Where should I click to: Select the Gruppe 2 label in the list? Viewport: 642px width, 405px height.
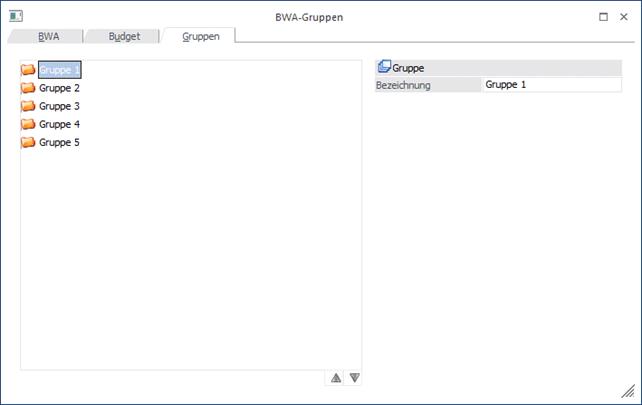(x=59, y=88)
